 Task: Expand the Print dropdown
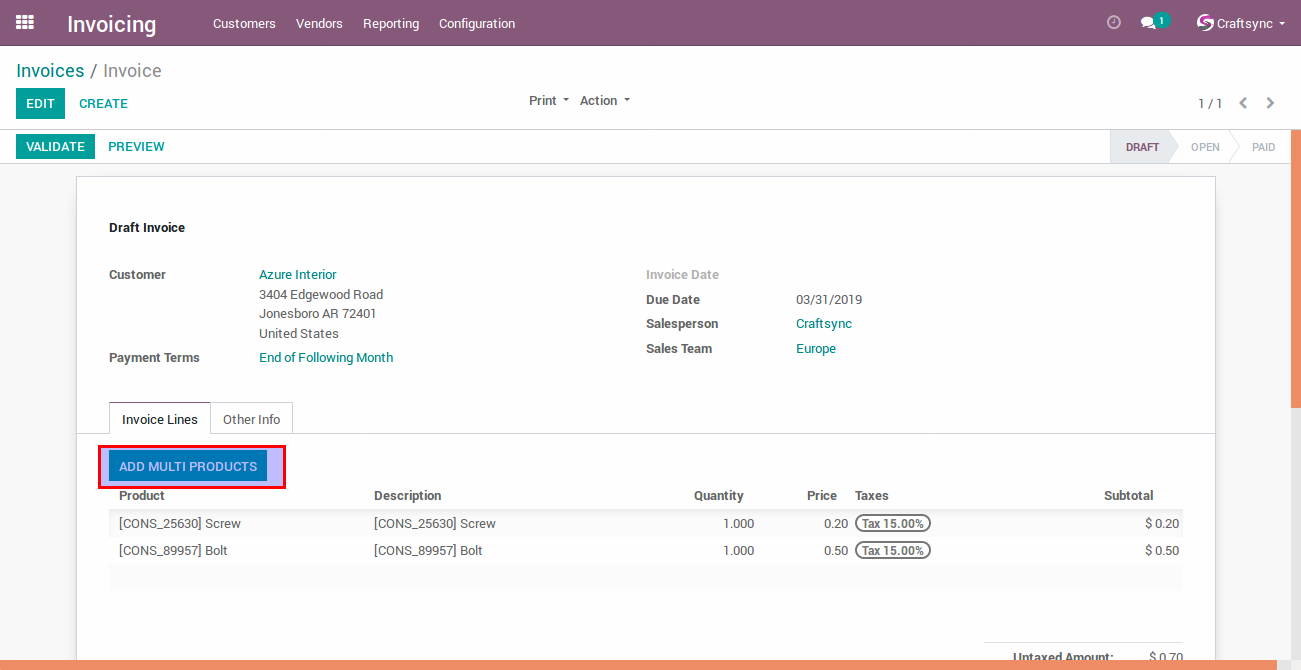pyautogui.click(x=548, y=101)
